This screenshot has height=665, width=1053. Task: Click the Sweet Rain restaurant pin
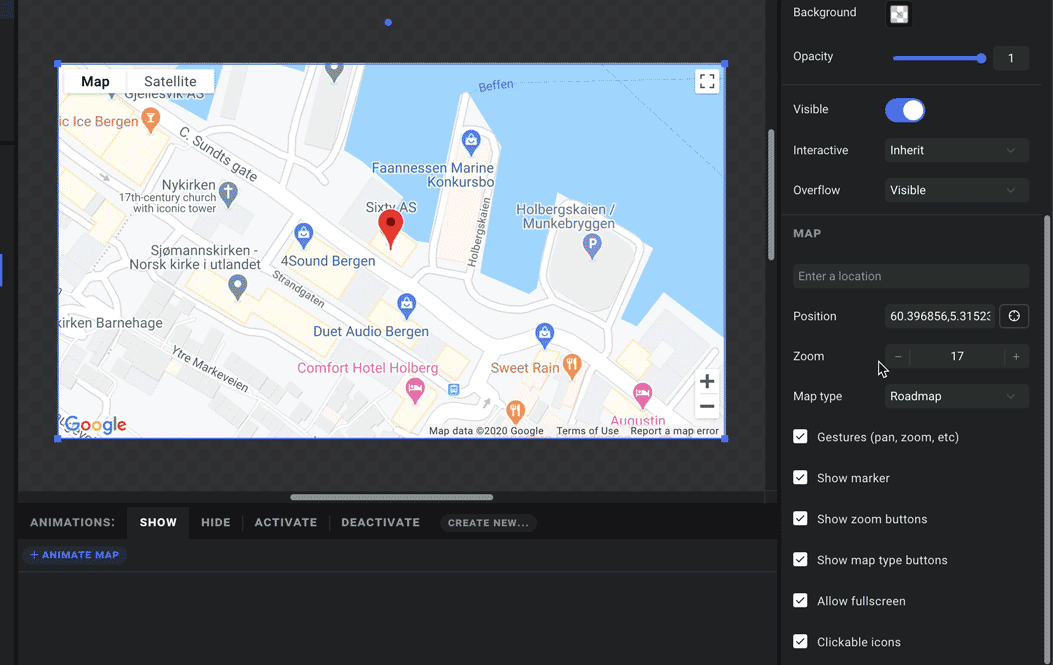tap(571, 367)
